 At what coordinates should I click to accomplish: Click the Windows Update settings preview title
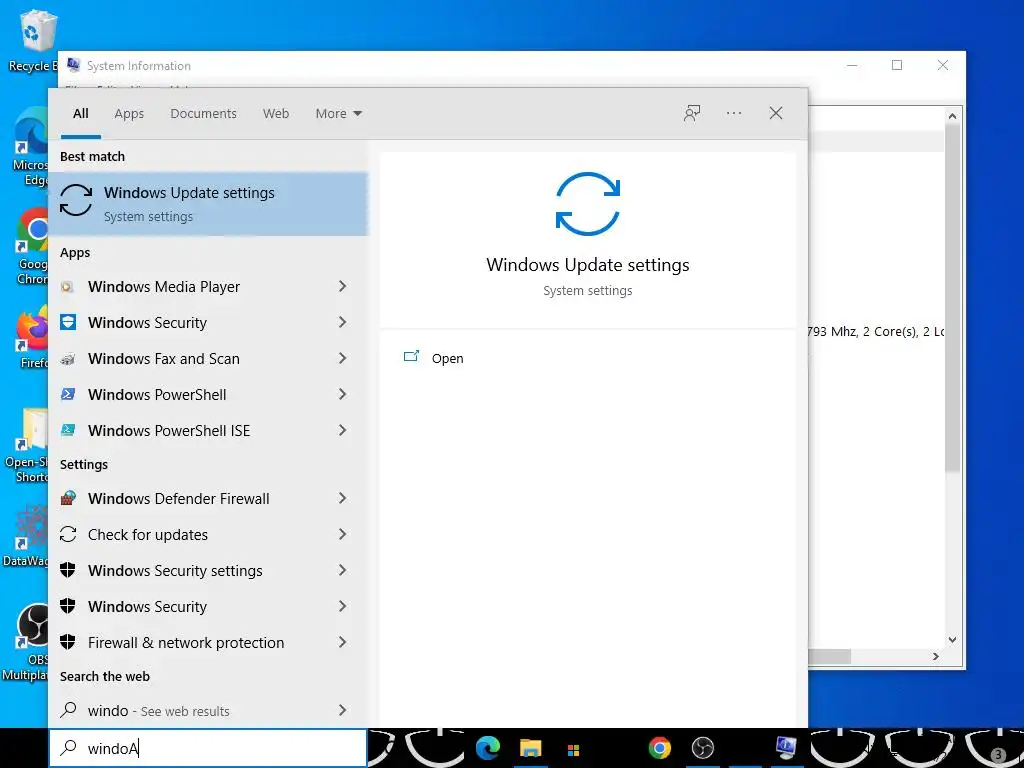point(588,264)
